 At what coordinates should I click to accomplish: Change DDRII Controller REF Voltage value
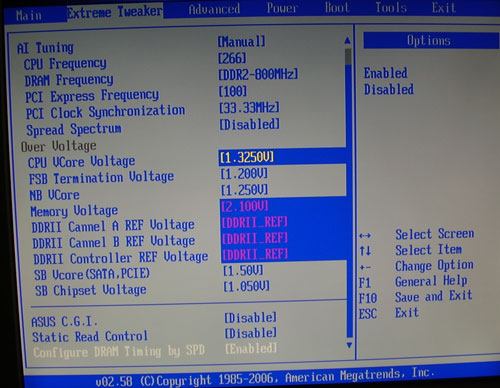[x=255, y=255]
